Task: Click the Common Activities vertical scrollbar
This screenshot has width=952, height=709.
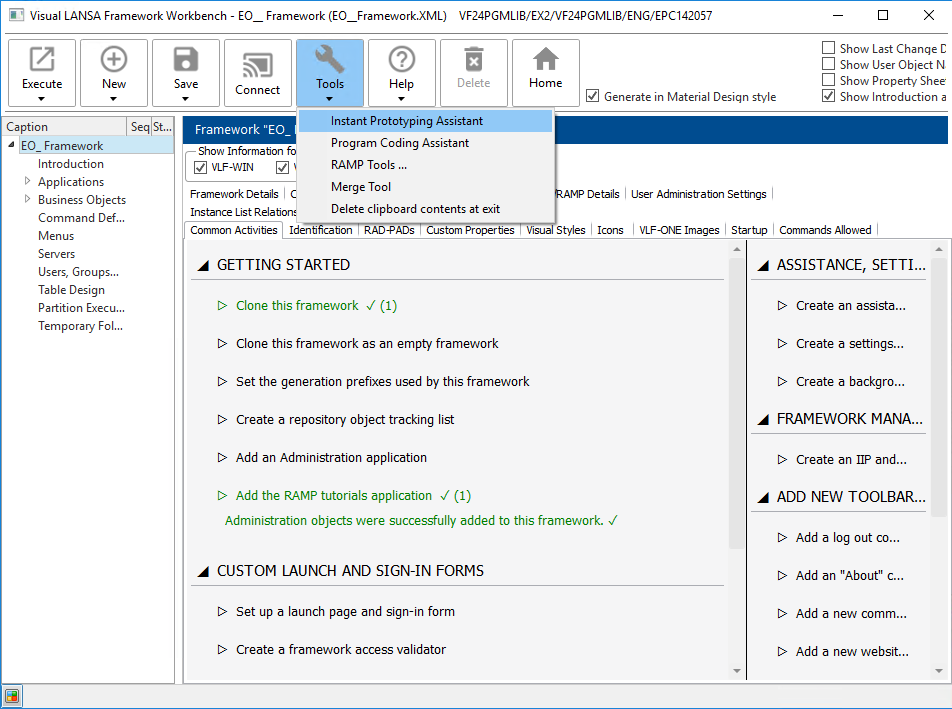Action: [737, 400]
